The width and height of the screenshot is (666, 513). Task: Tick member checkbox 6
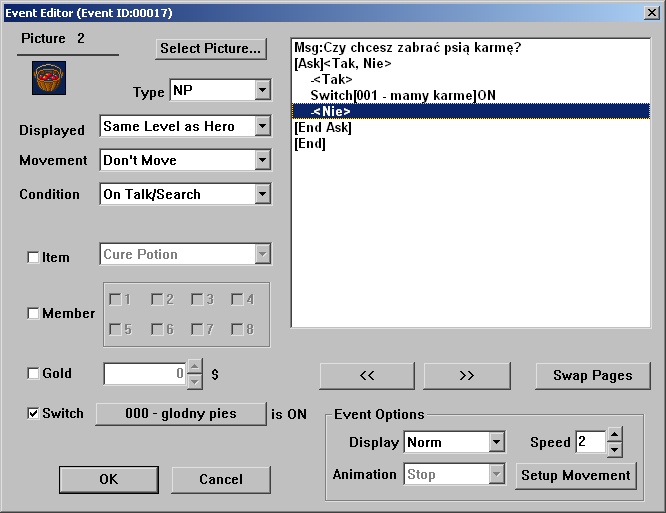157,329
